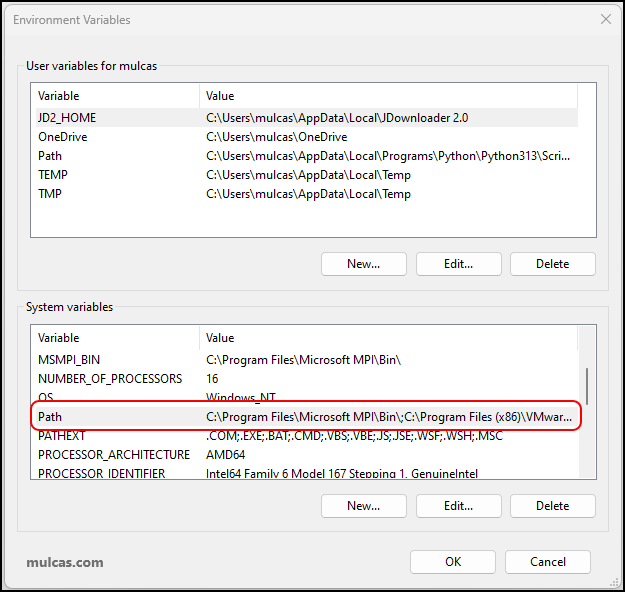Select the user Path variable row
Screen dimensions: 625x592
(50, 156)
